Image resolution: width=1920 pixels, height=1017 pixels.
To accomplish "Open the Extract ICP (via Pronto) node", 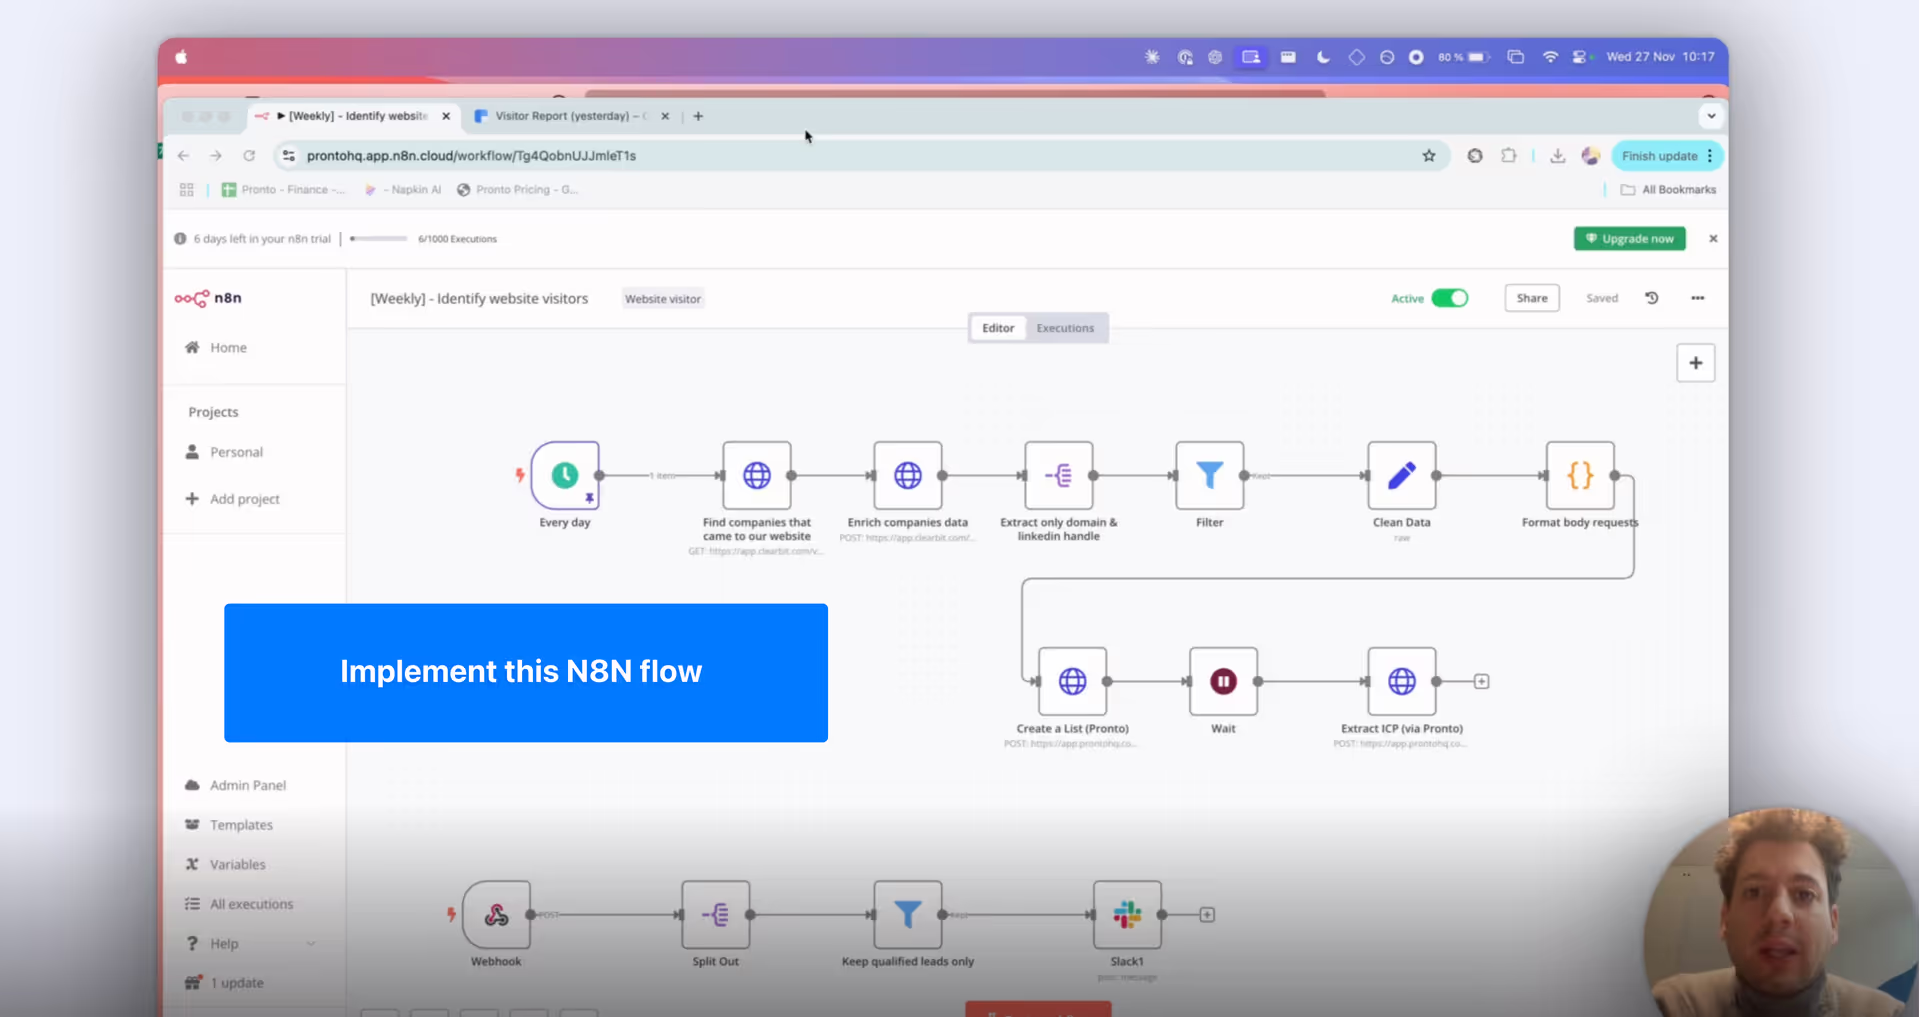I will point(1402,681).
